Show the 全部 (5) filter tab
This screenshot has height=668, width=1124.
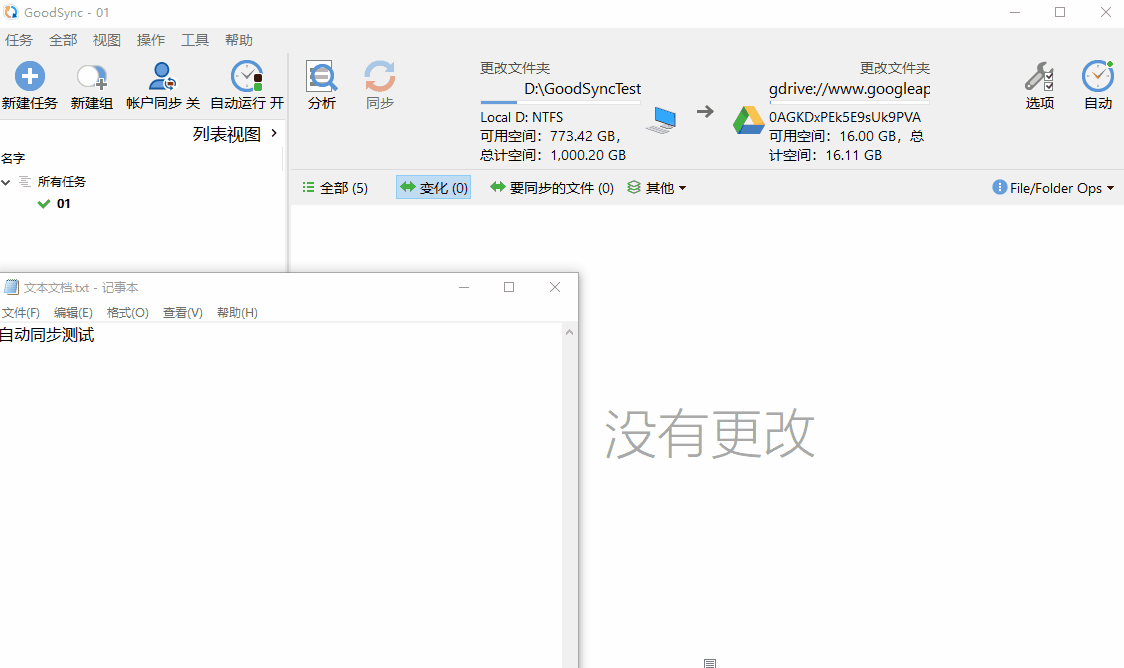pyautogui.click(x=335, y=188)
